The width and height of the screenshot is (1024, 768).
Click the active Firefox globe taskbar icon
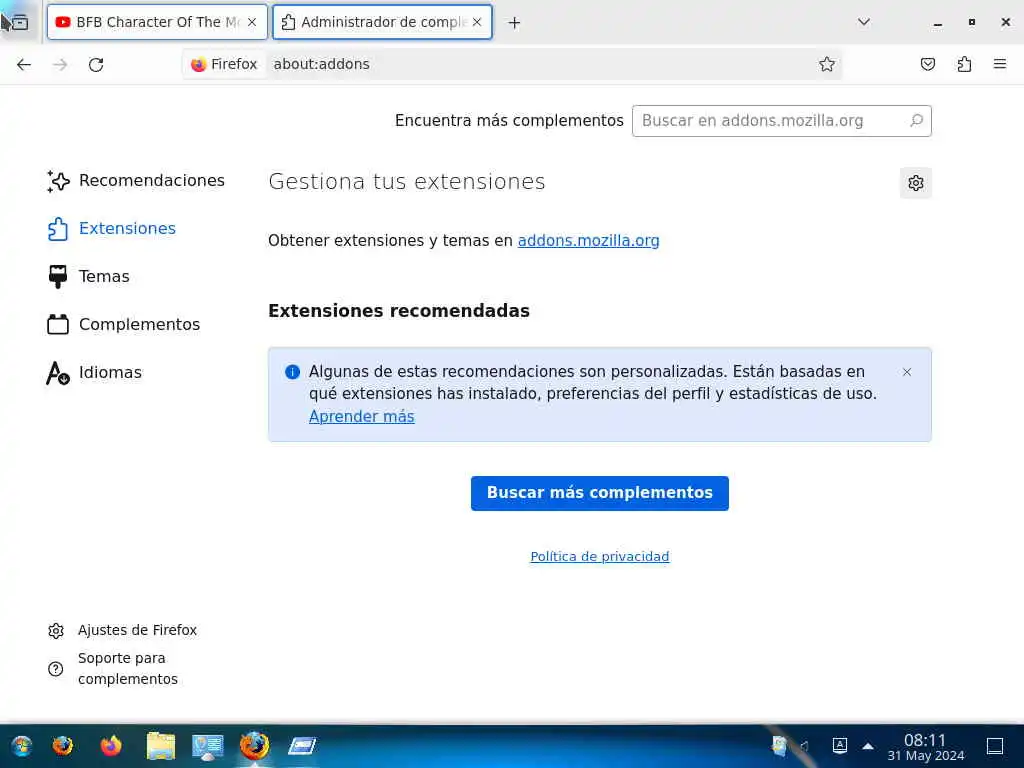(x=254, y=746)
